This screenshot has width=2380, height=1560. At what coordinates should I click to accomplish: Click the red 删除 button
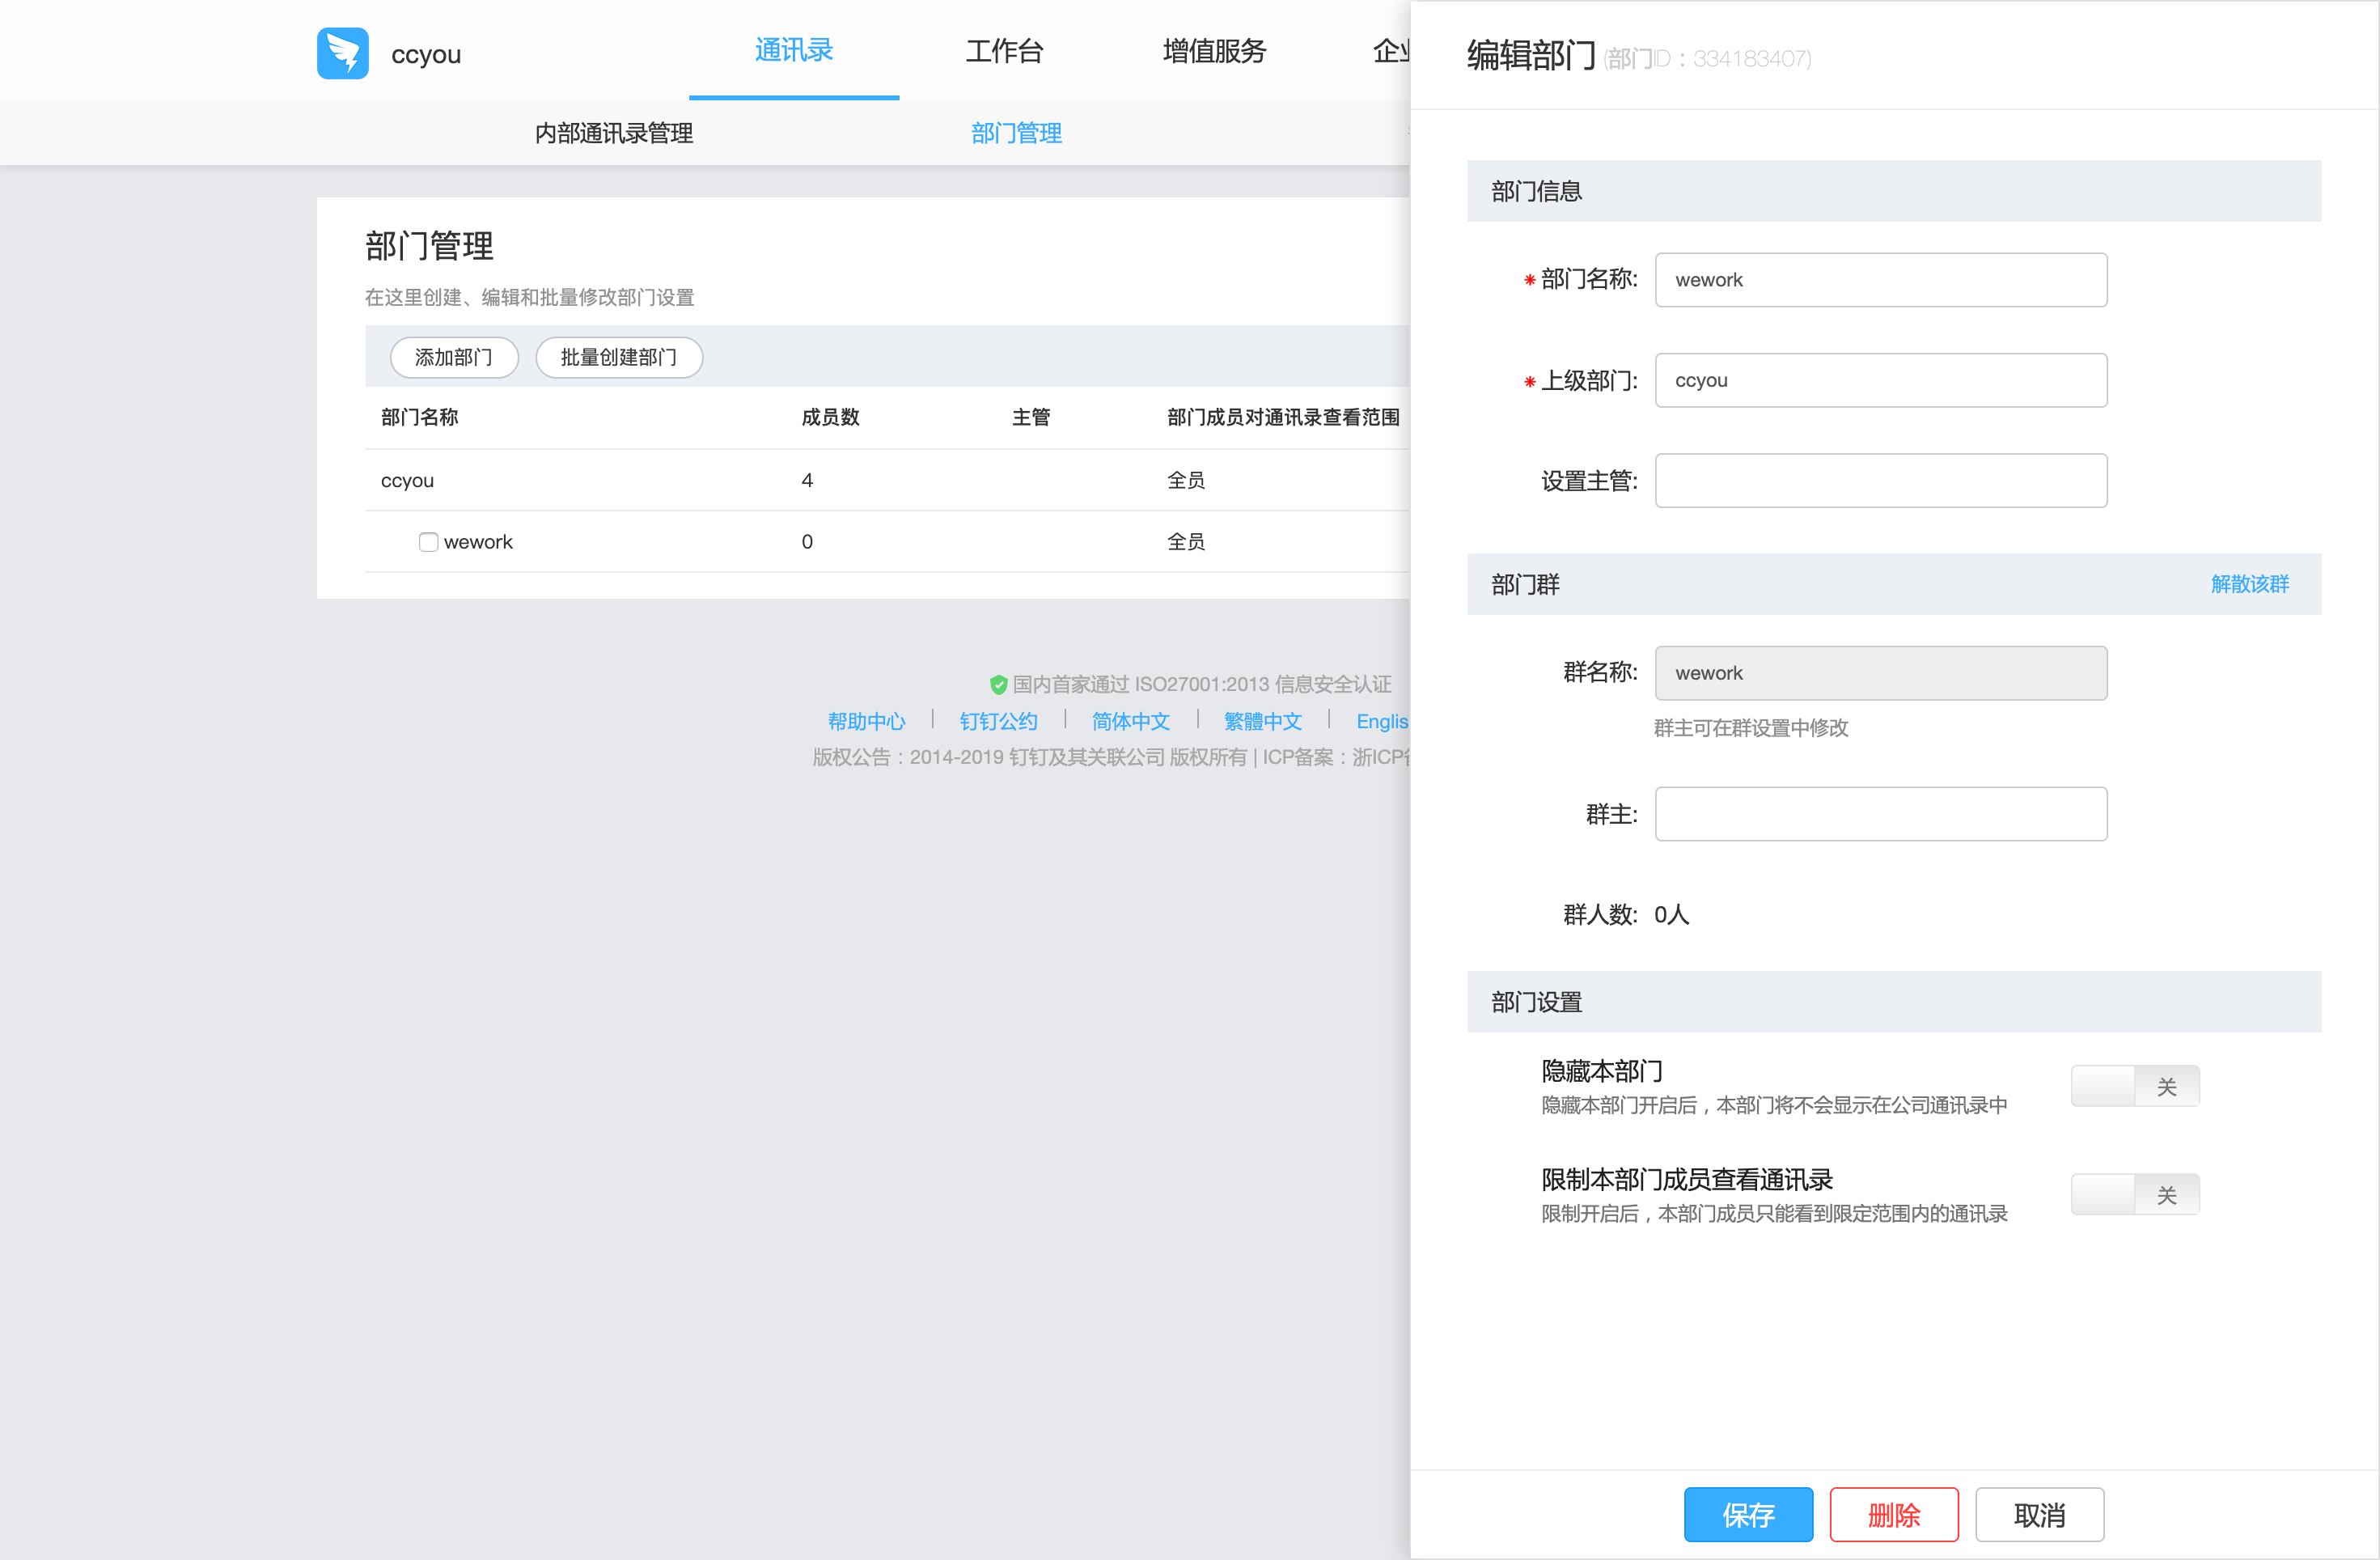1893,1514
